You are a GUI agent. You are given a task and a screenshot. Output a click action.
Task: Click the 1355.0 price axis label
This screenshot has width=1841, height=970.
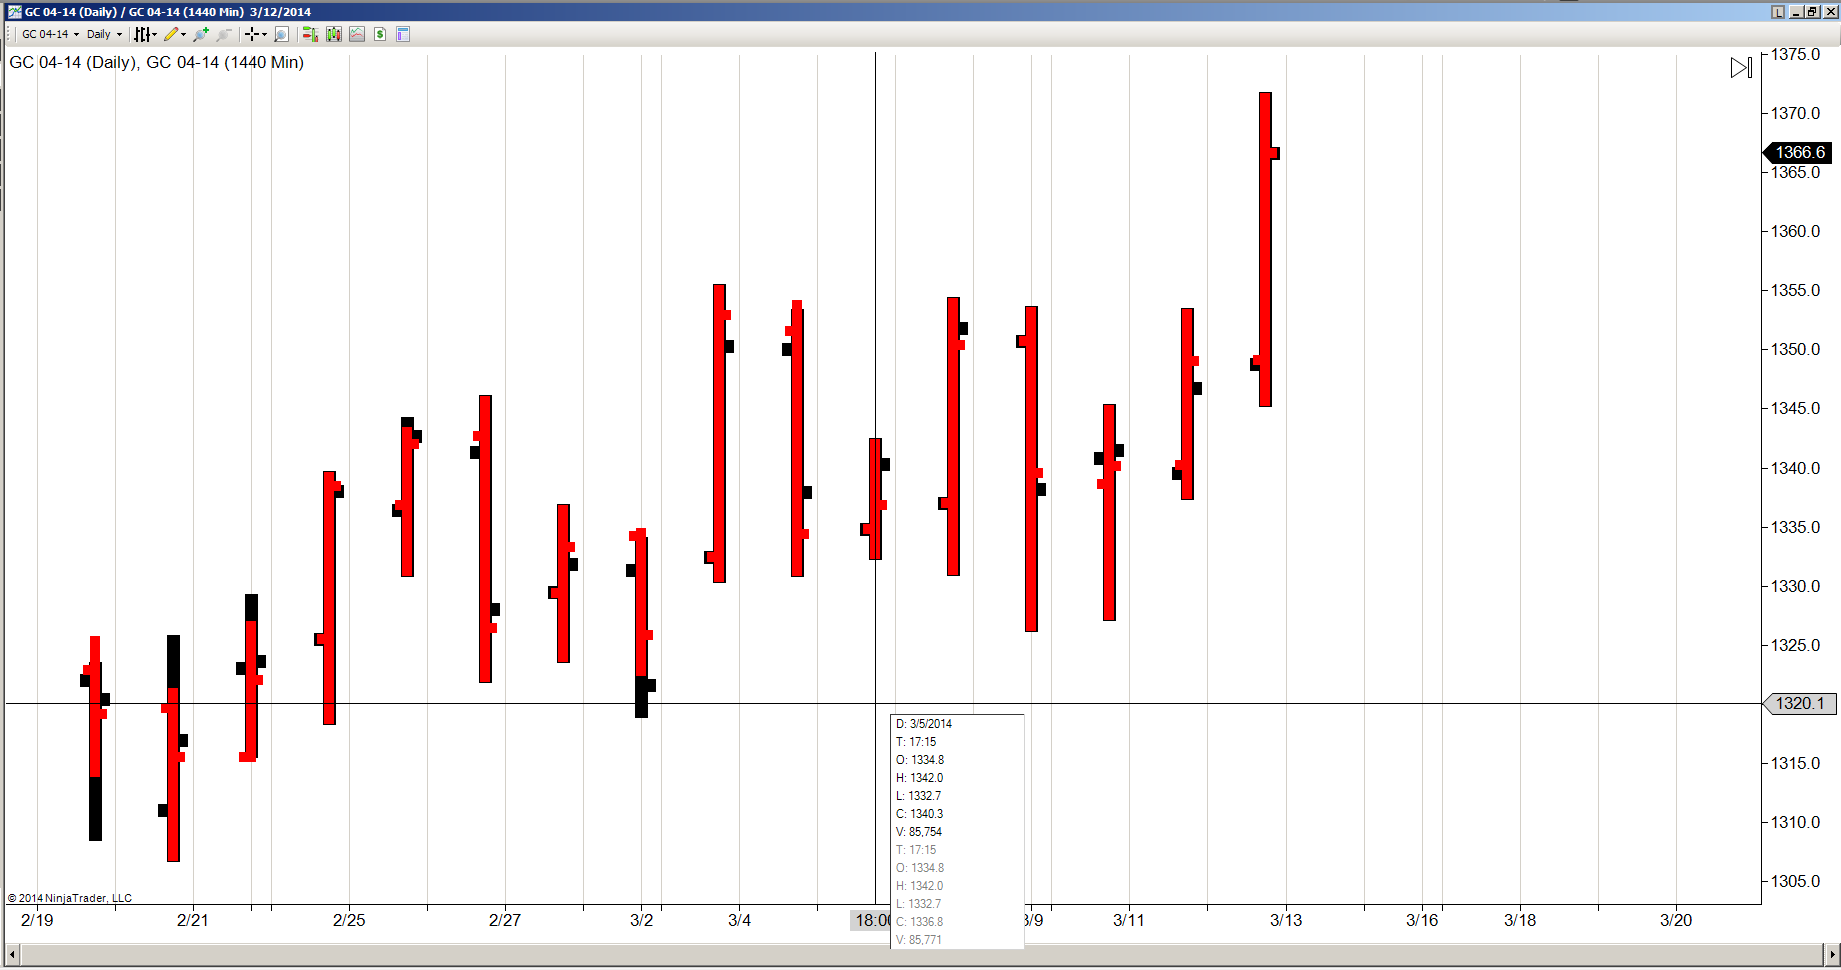point(1796,290)
